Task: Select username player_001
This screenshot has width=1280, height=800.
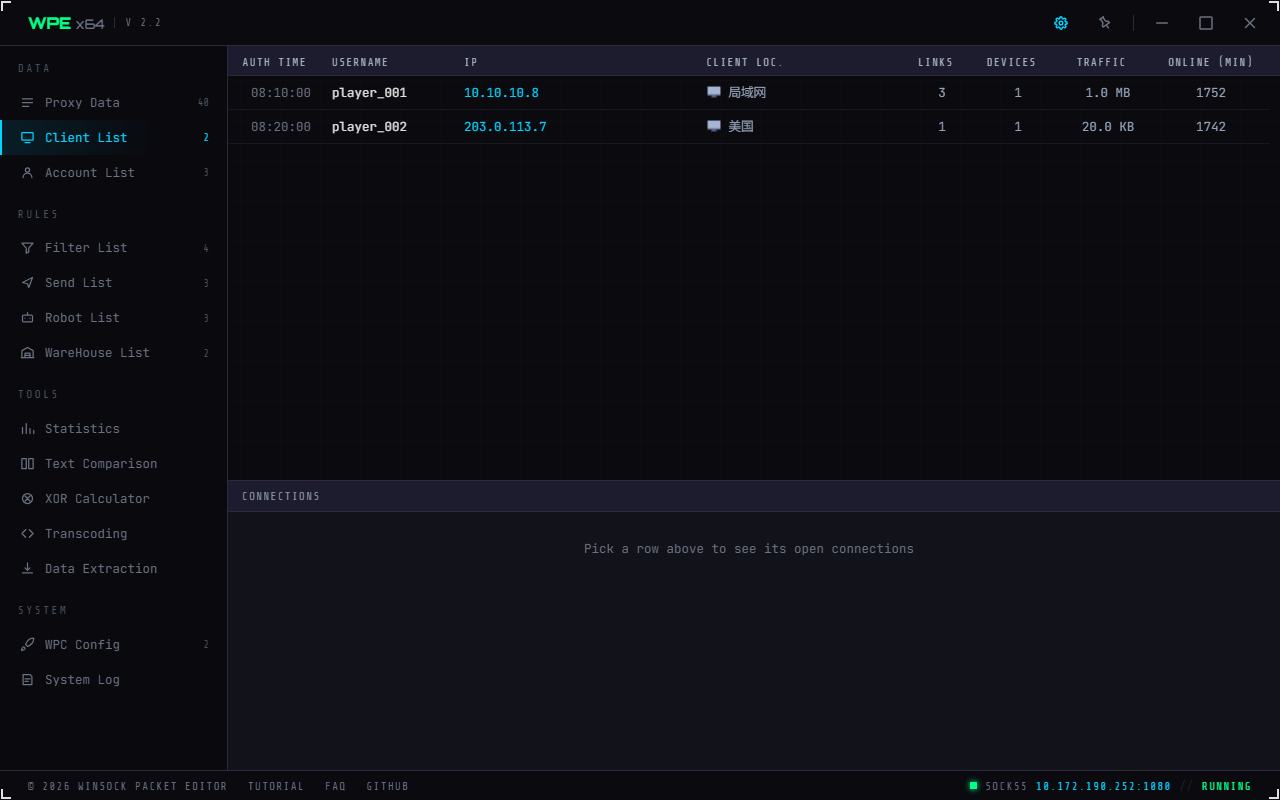Action: point(369,93)
